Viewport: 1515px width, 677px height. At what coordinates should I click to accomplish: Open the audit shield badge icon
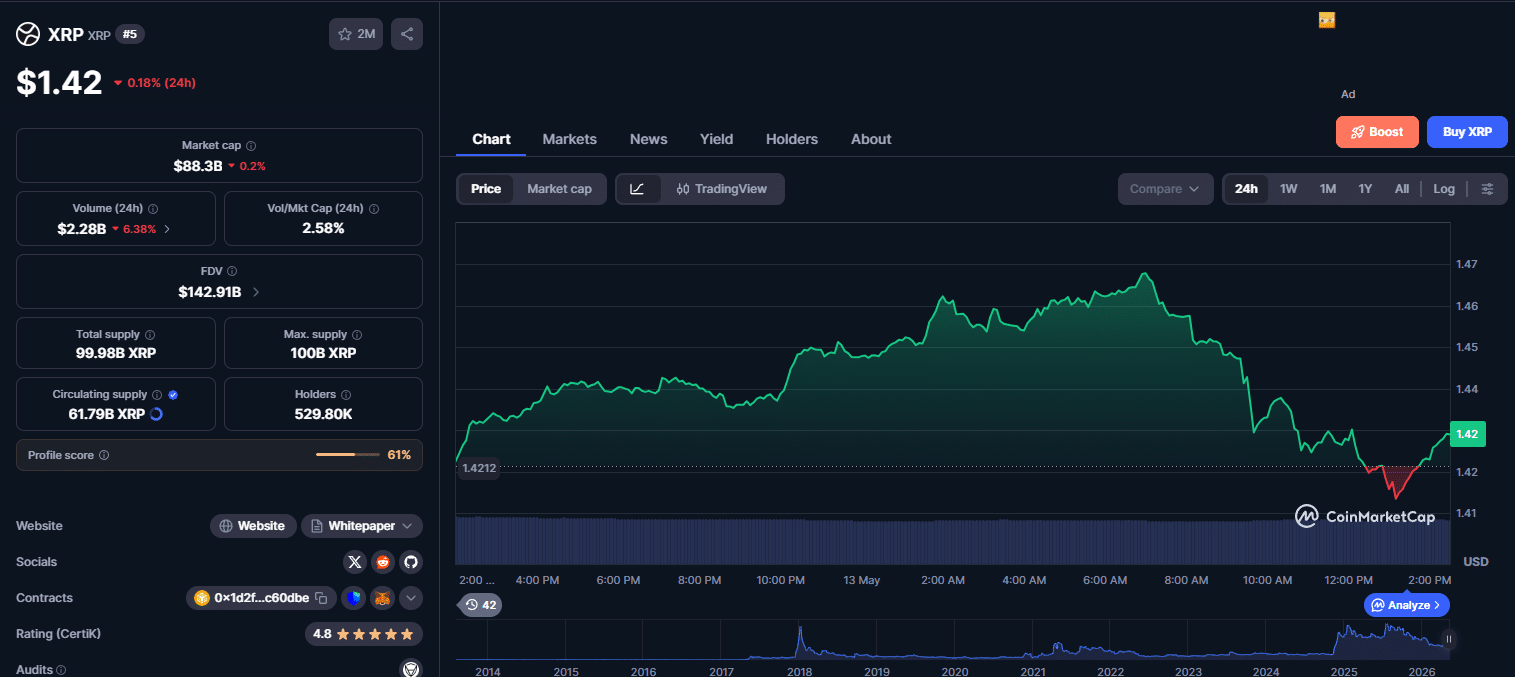click(411, 669)
